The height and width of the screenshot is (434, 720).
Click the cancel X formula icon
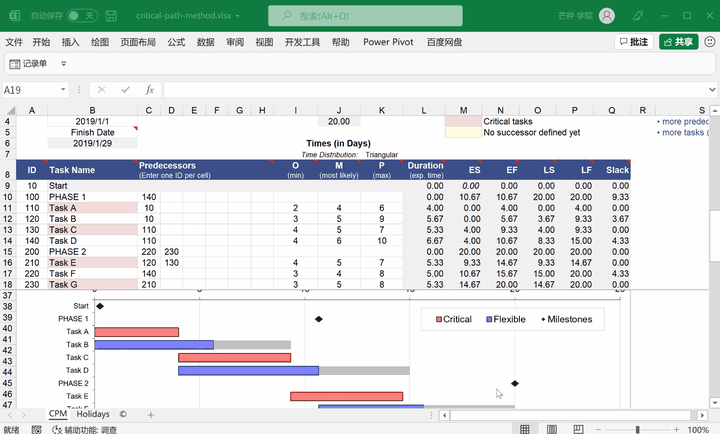(x=101, y=90)
